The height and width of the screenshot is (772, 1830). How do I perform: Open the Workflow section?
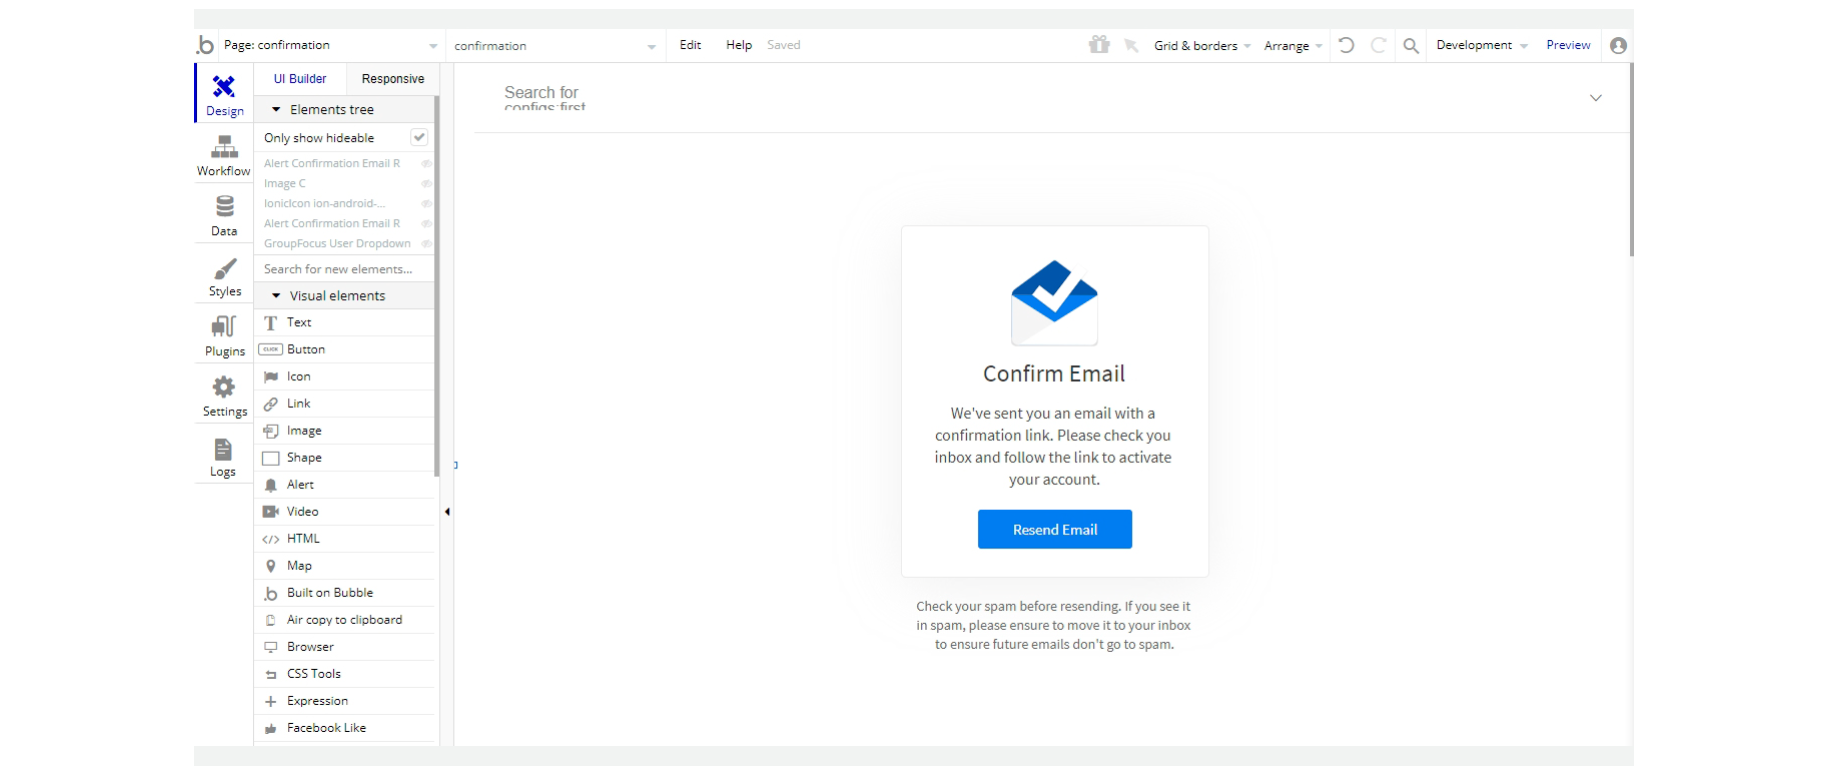tap(224, 155)
